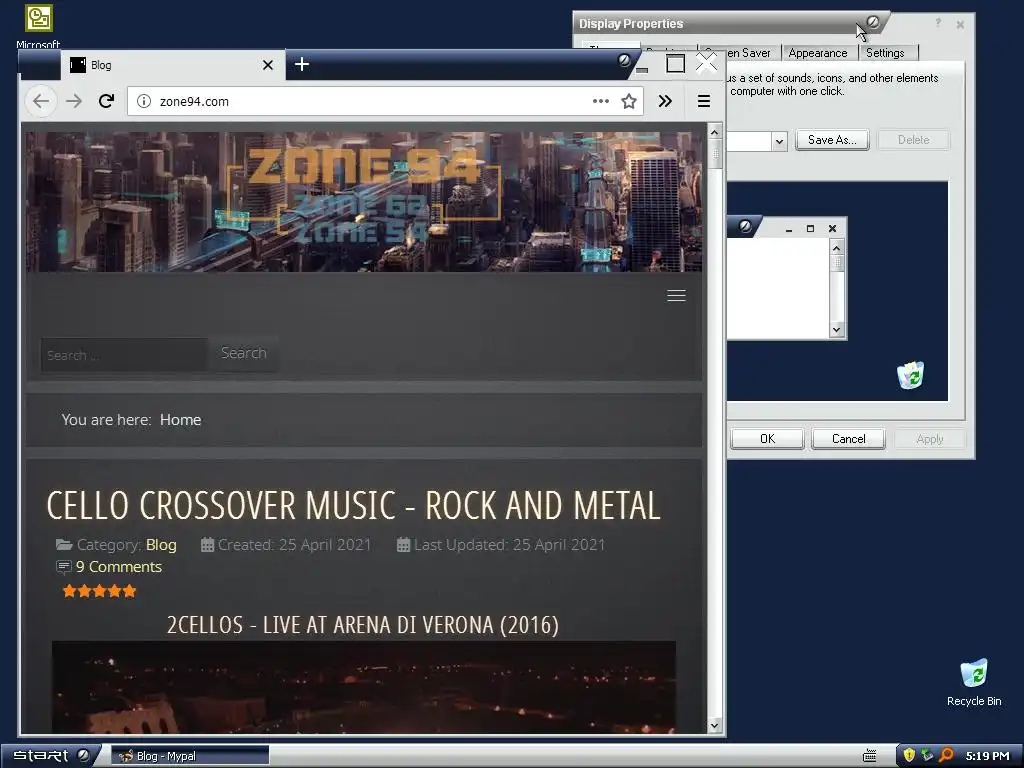Switch to Blog - Mypal taskbar button
This screenshot has width=1024, height=768.
[x=190, y=756]
